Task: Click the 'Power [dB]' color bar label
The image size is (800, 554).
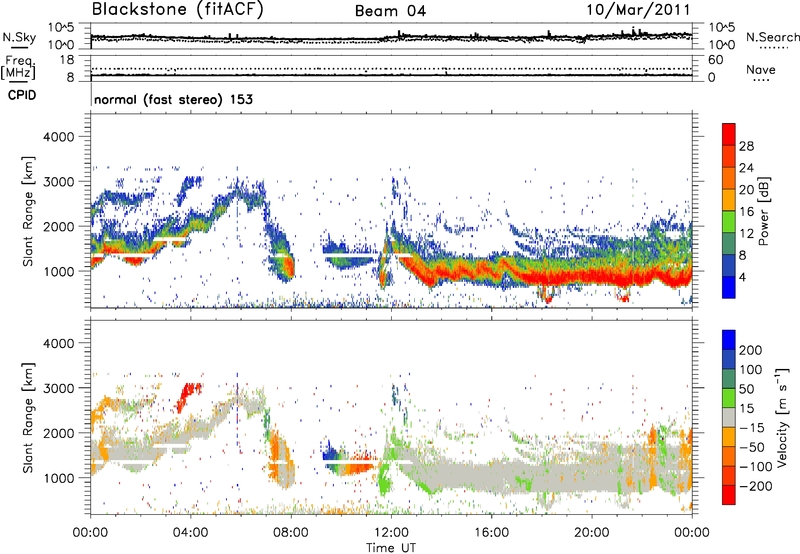Action: [763, 211]
